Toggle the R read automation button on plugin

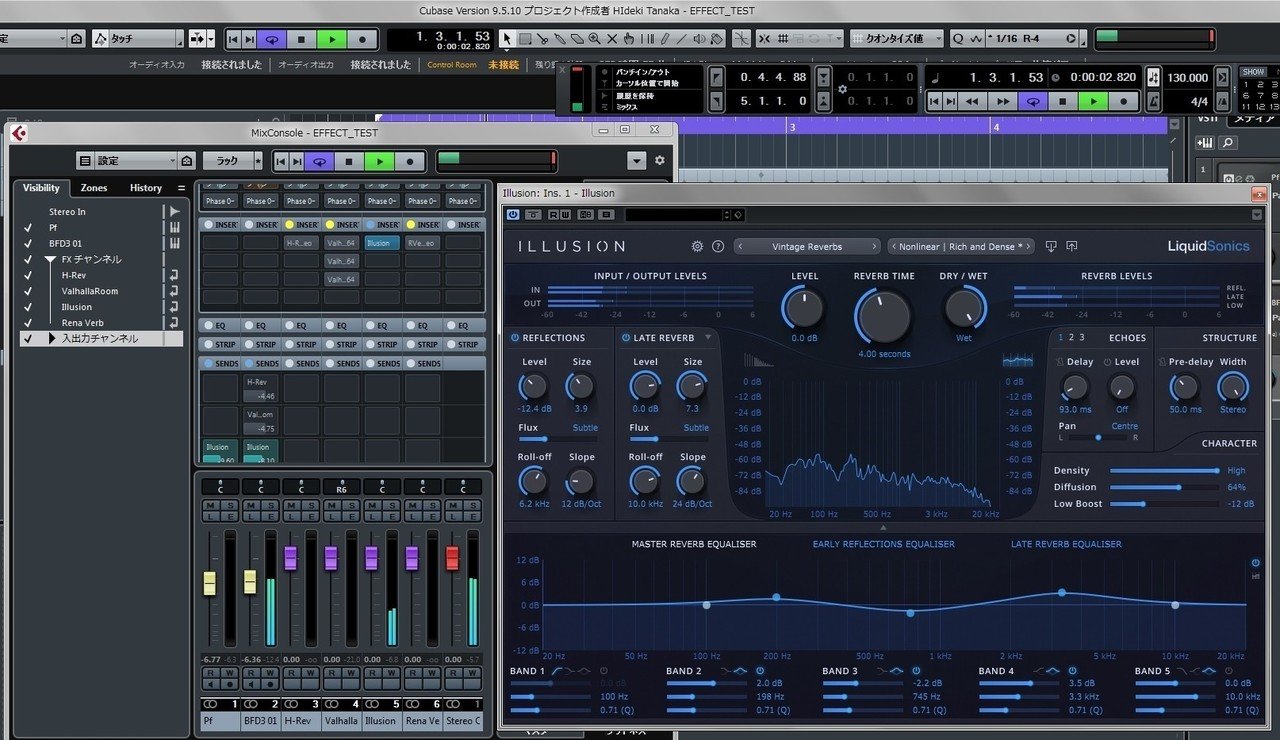552,214
